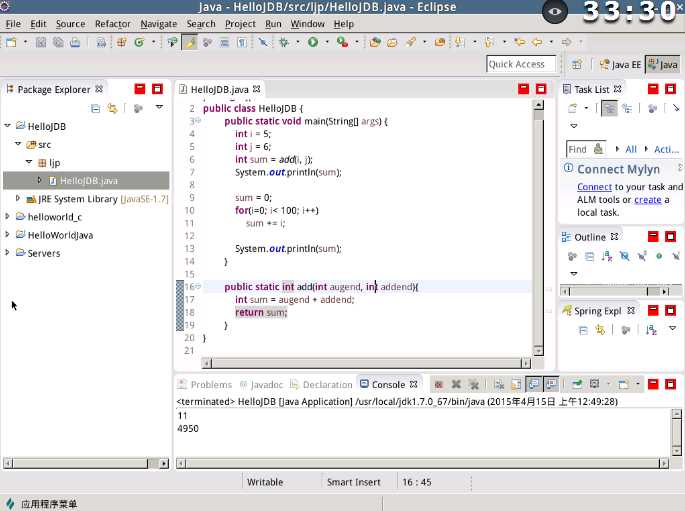
Task: Collapse the ljp package tree node
Action: [x=29, y=162]
